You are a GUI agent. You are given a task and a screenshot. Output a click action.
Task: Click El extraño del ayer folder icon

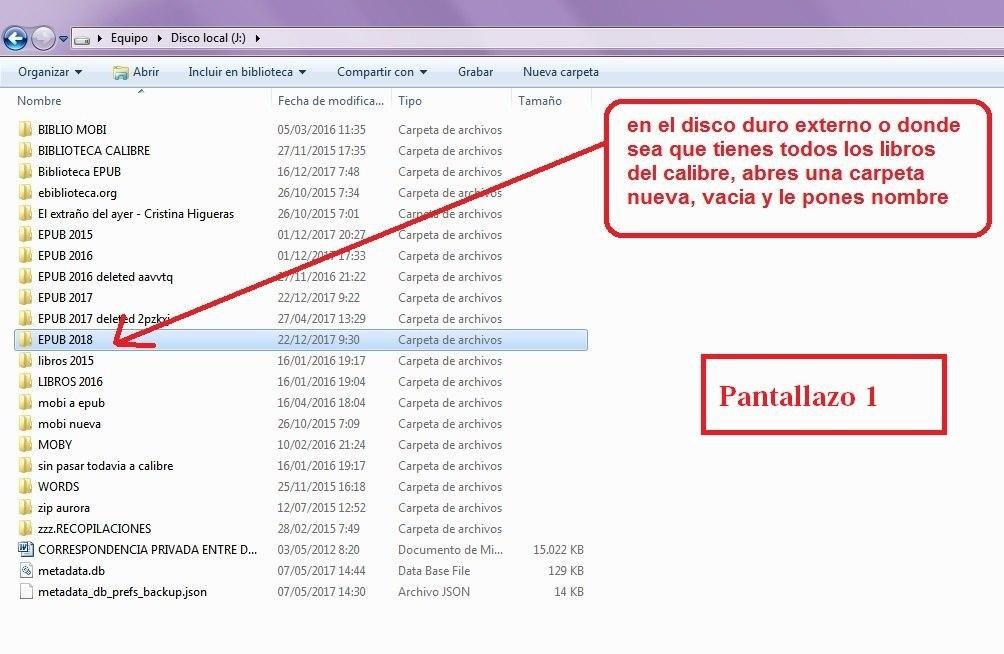pos(26,213)
